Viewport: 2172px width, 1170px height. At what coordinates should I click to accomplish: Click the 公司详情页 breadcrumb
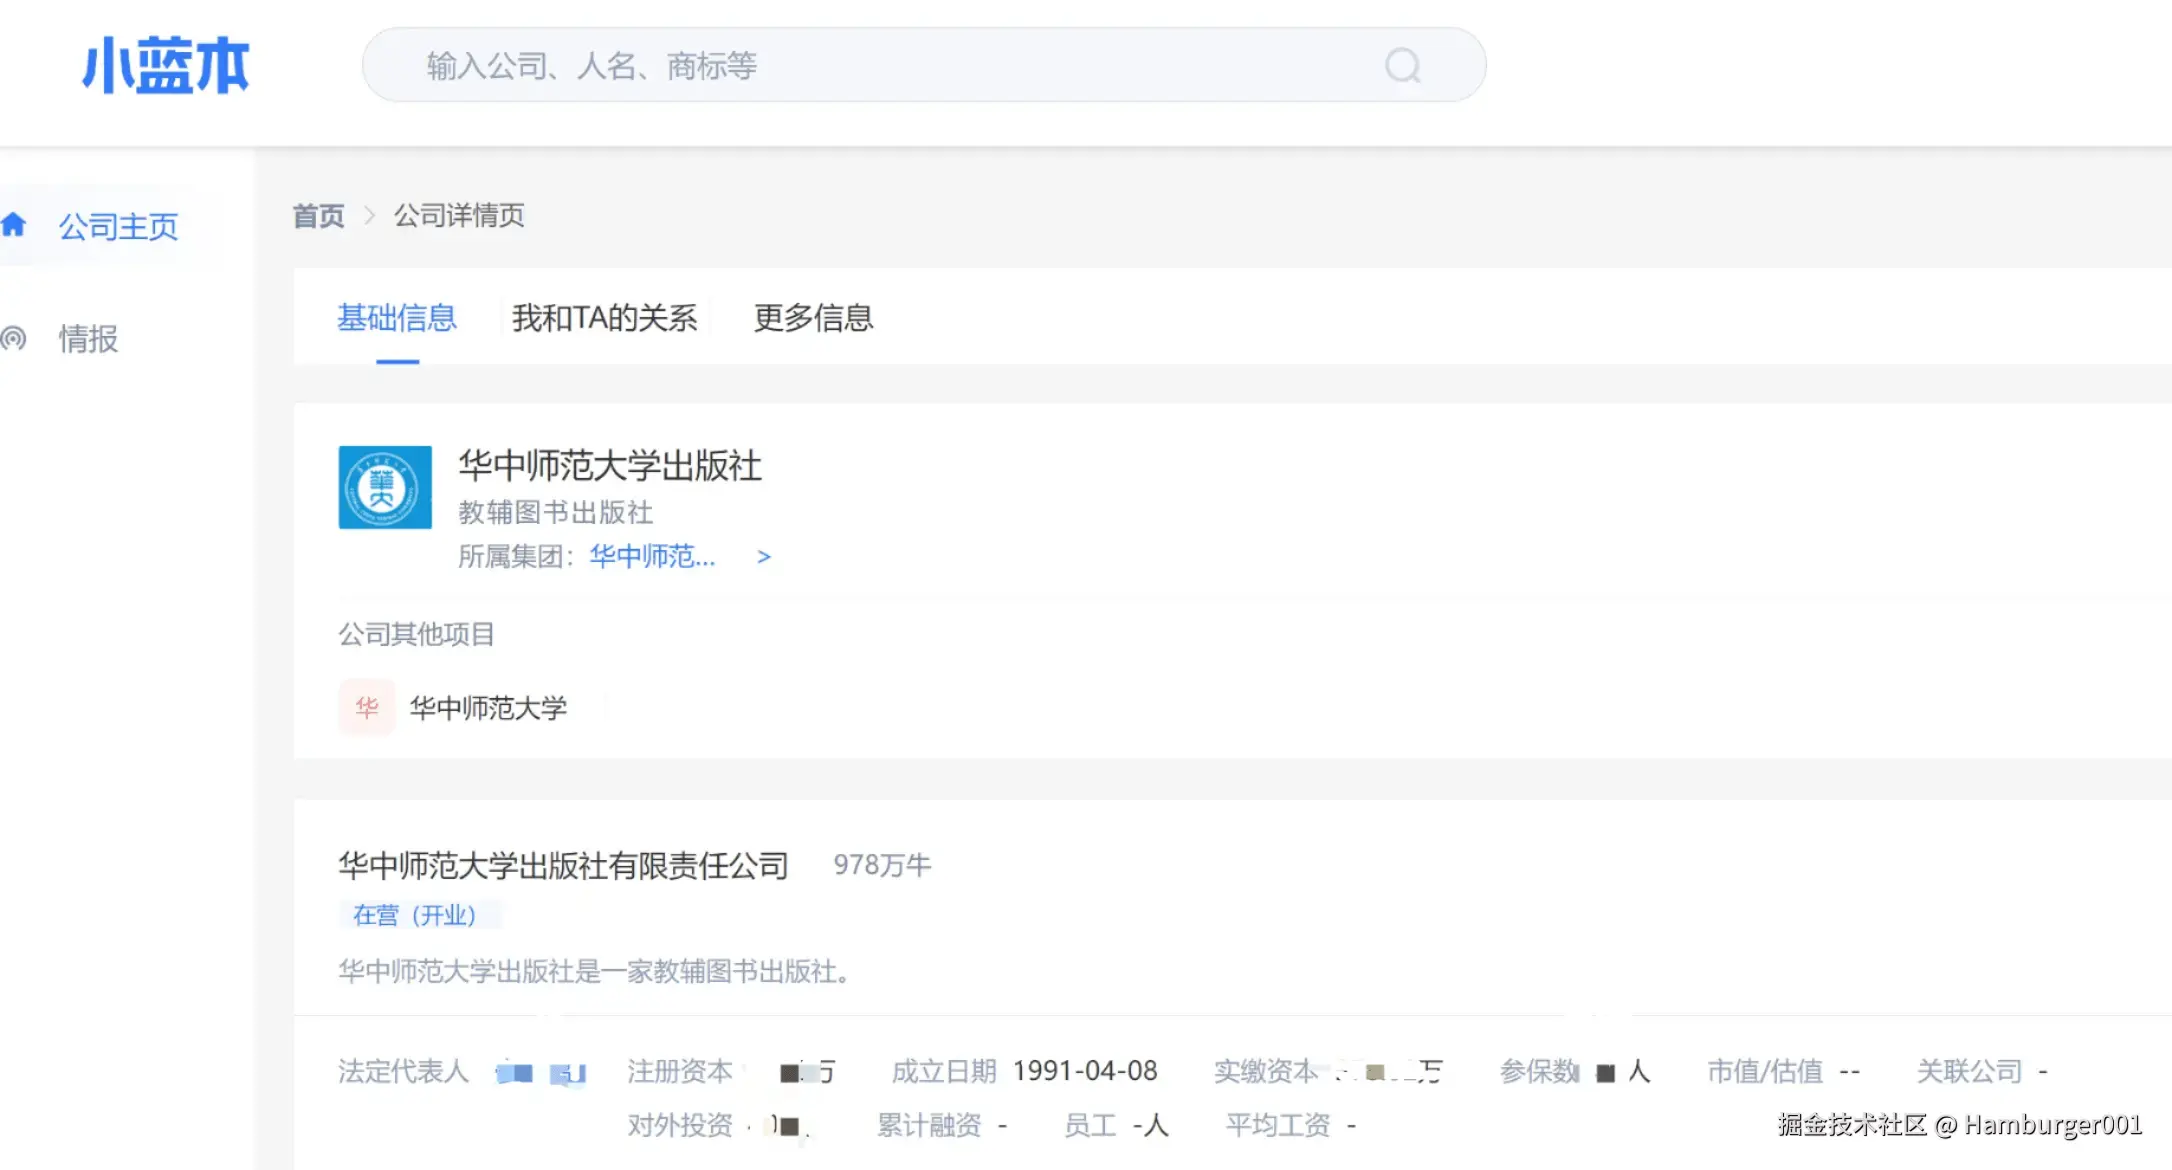click(459, 215)
